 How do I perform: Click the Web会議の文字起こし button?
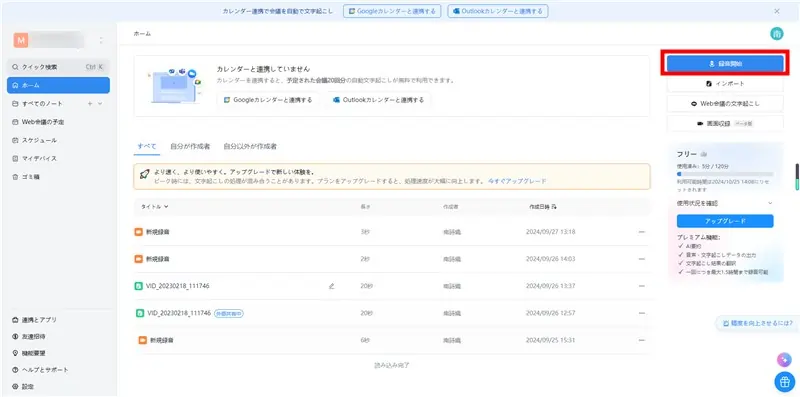[x=725, y=103]
